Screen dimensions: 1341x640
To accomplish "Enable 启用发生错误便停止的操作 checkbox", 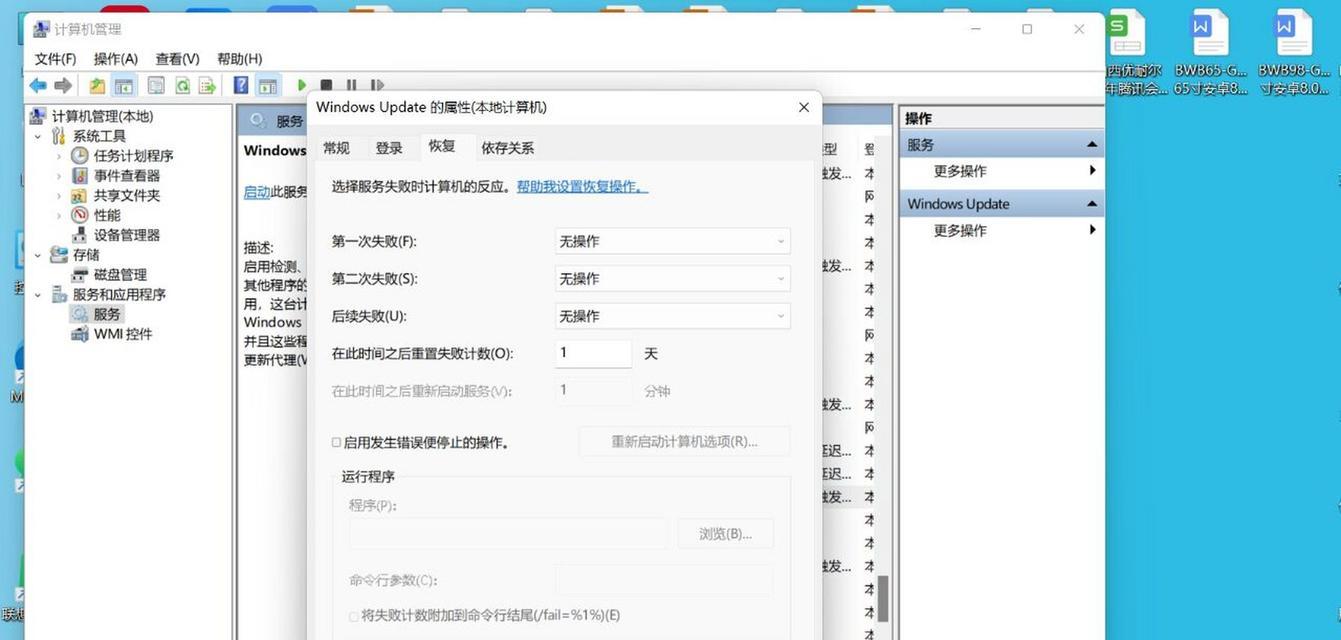I will point(336,442).
